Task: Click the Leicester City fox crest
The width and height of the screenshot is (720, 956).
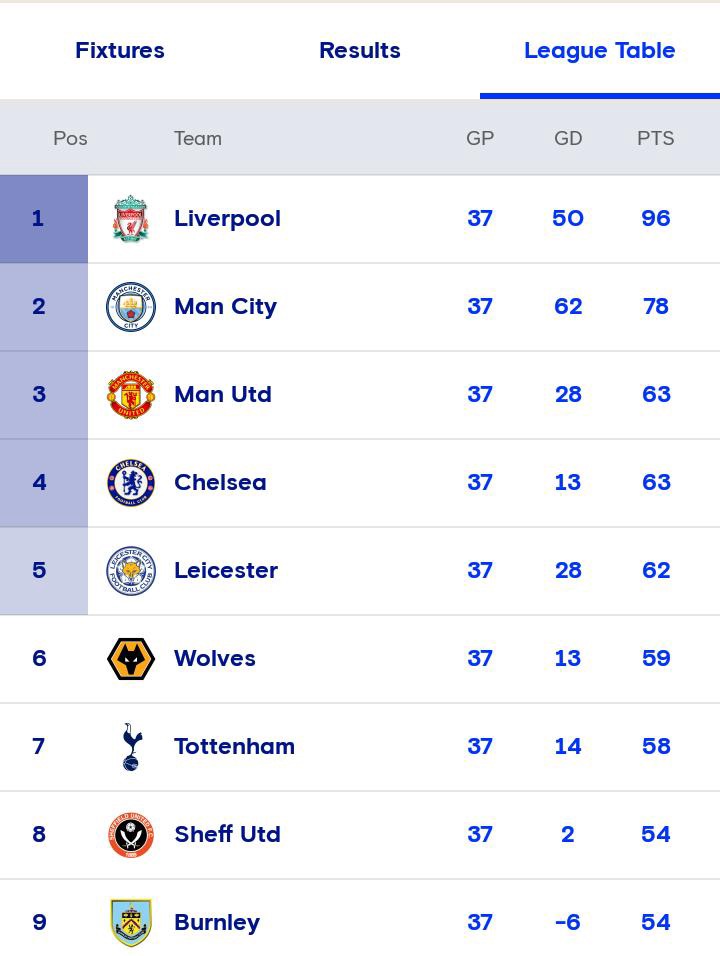Action: (x=131, y=571)
